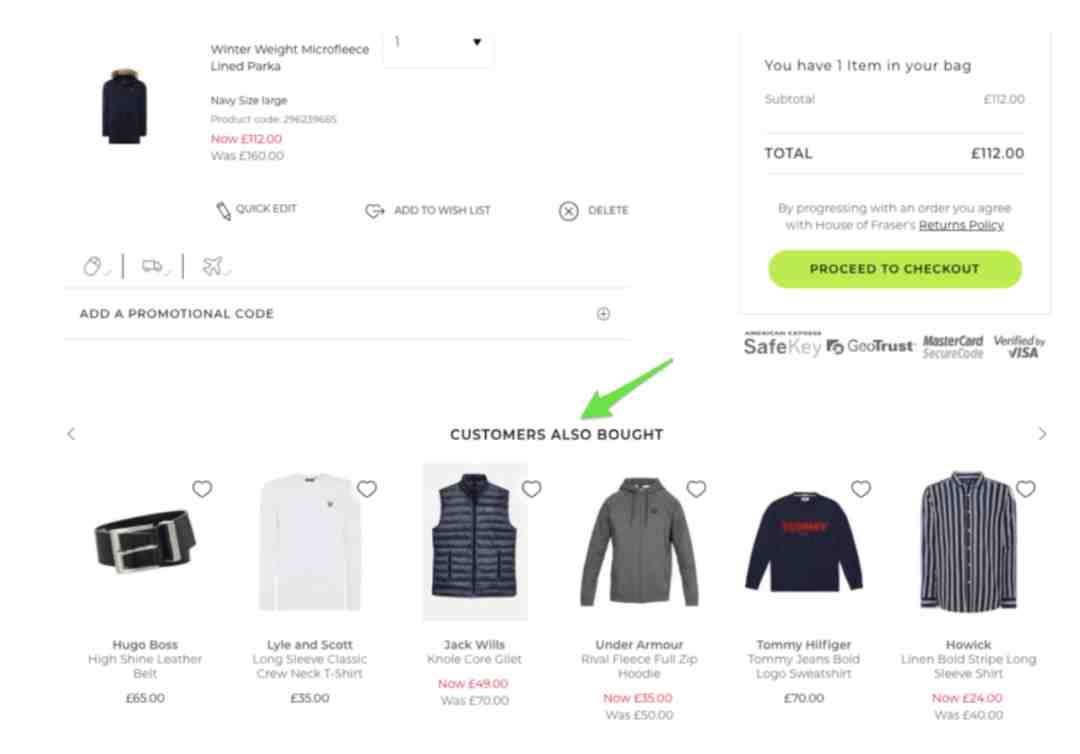Click Proceed to Checkout button
1080x754 pixels.
(895, 269)
